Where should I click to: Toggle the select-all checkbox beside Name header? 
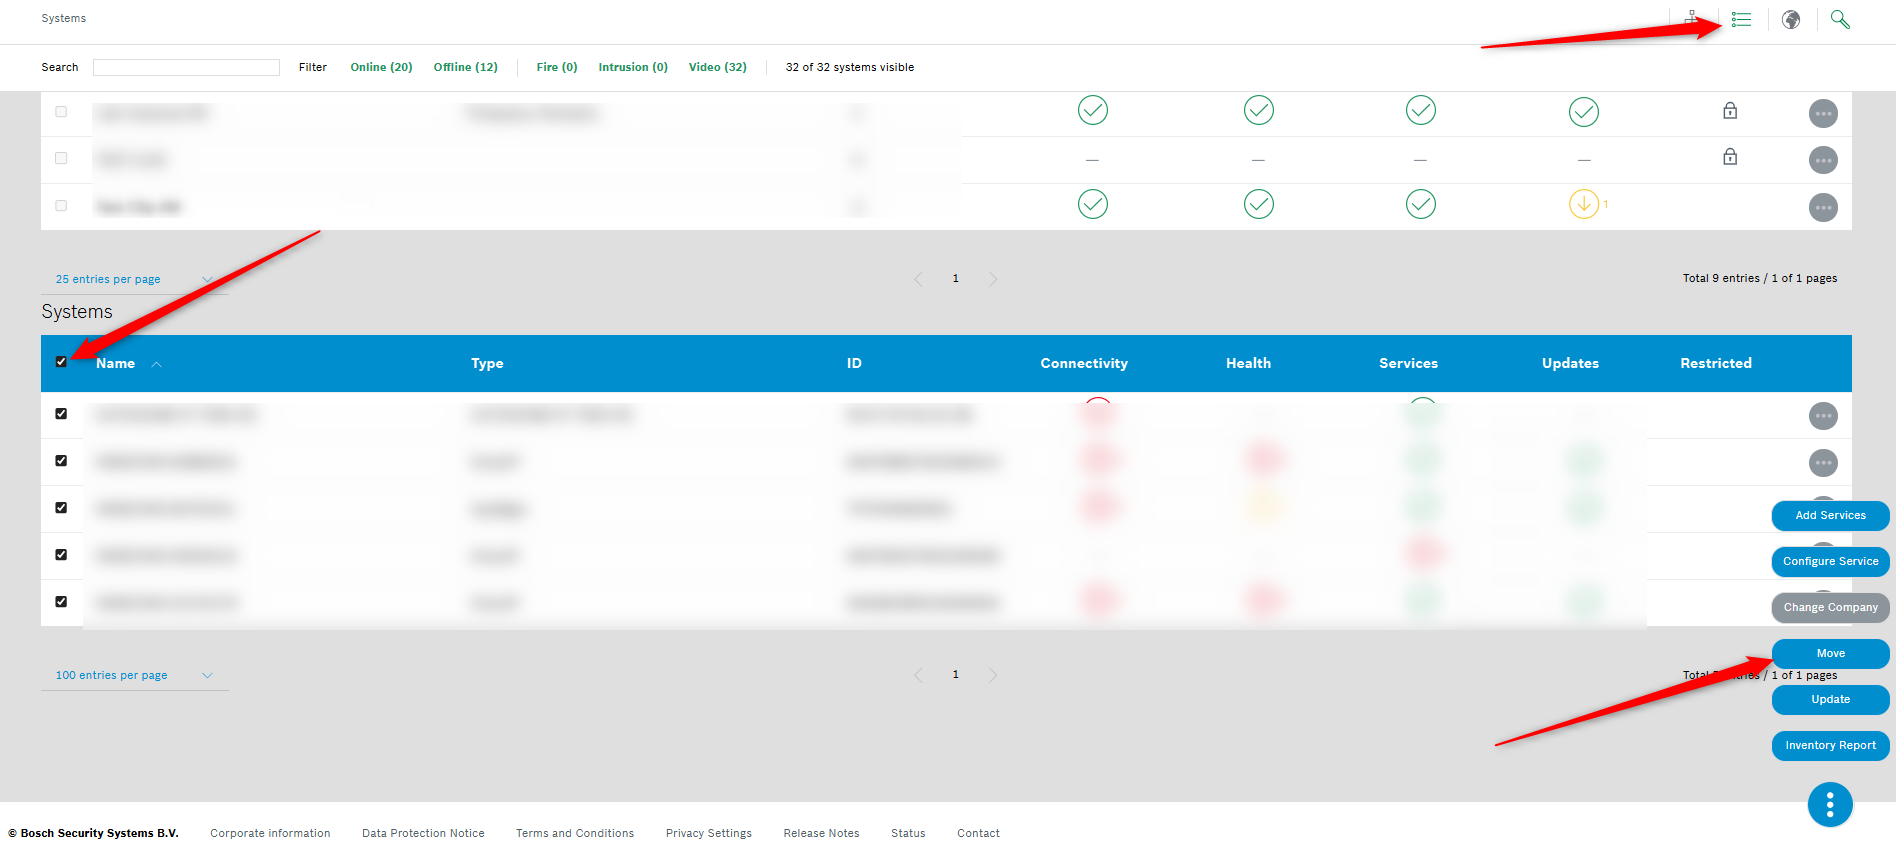[x=61, y=362]
